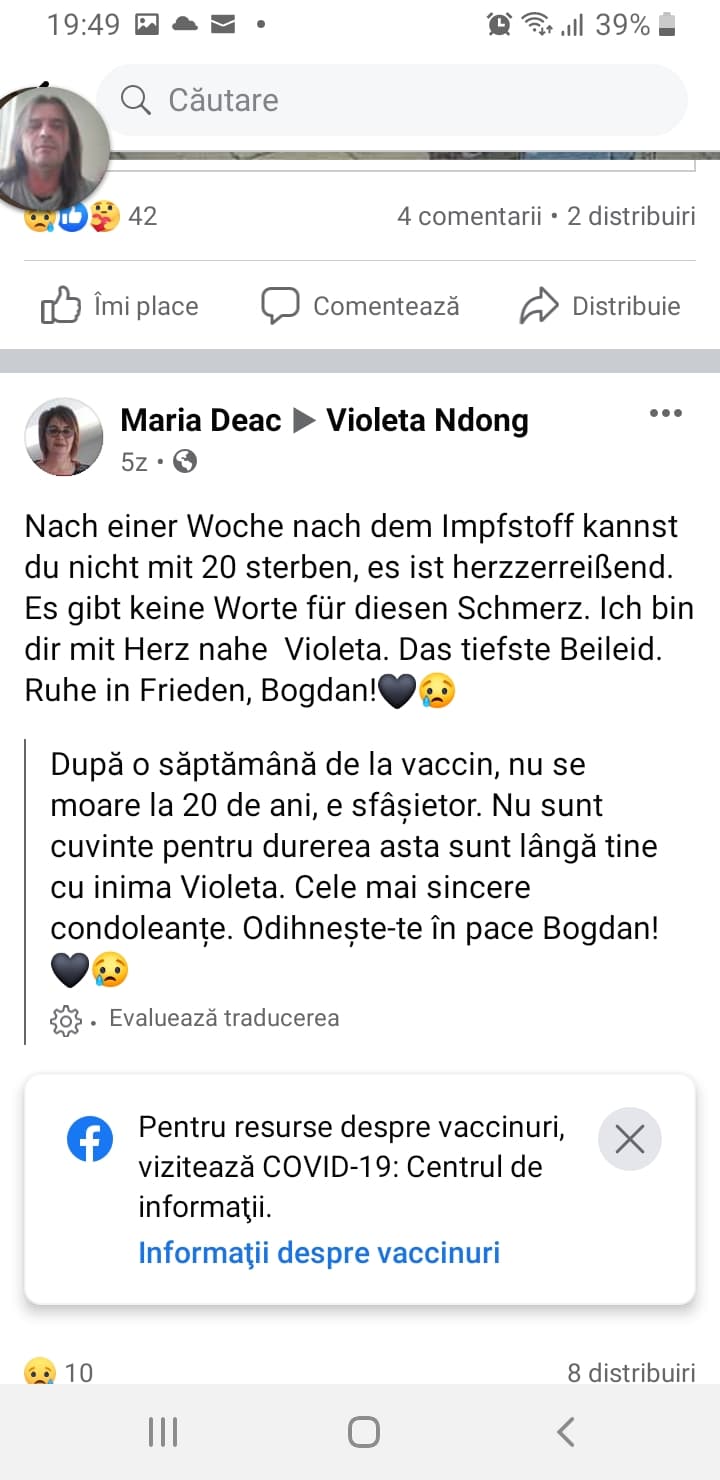
Task: View the 2 distribuiri shares count
Action: coord(631,216)
